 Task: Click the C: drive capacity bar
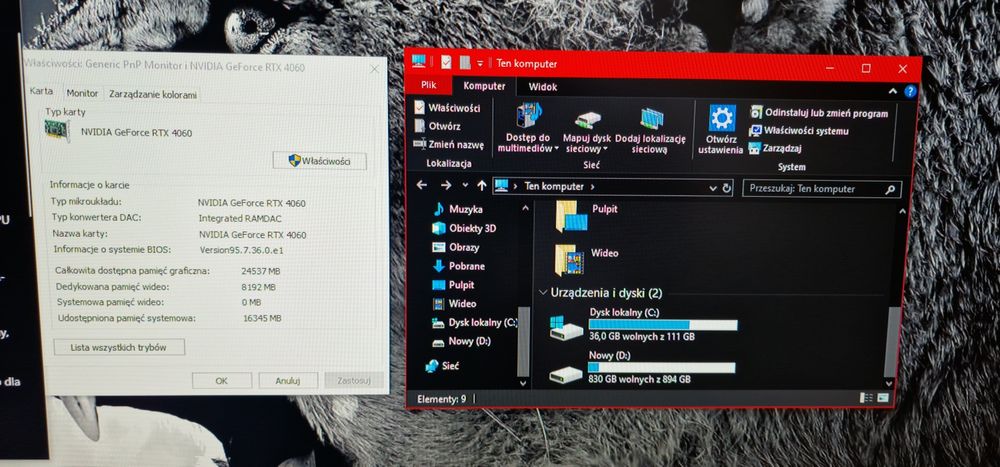[663, 325]
